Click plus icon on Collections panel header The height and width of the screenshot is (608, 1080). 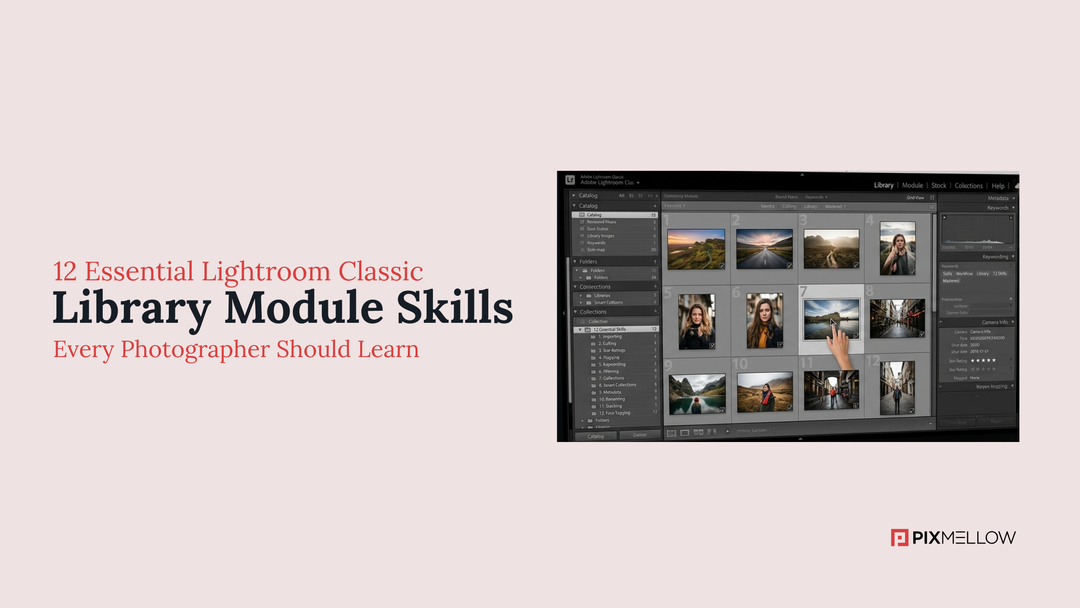click(655, 311)
